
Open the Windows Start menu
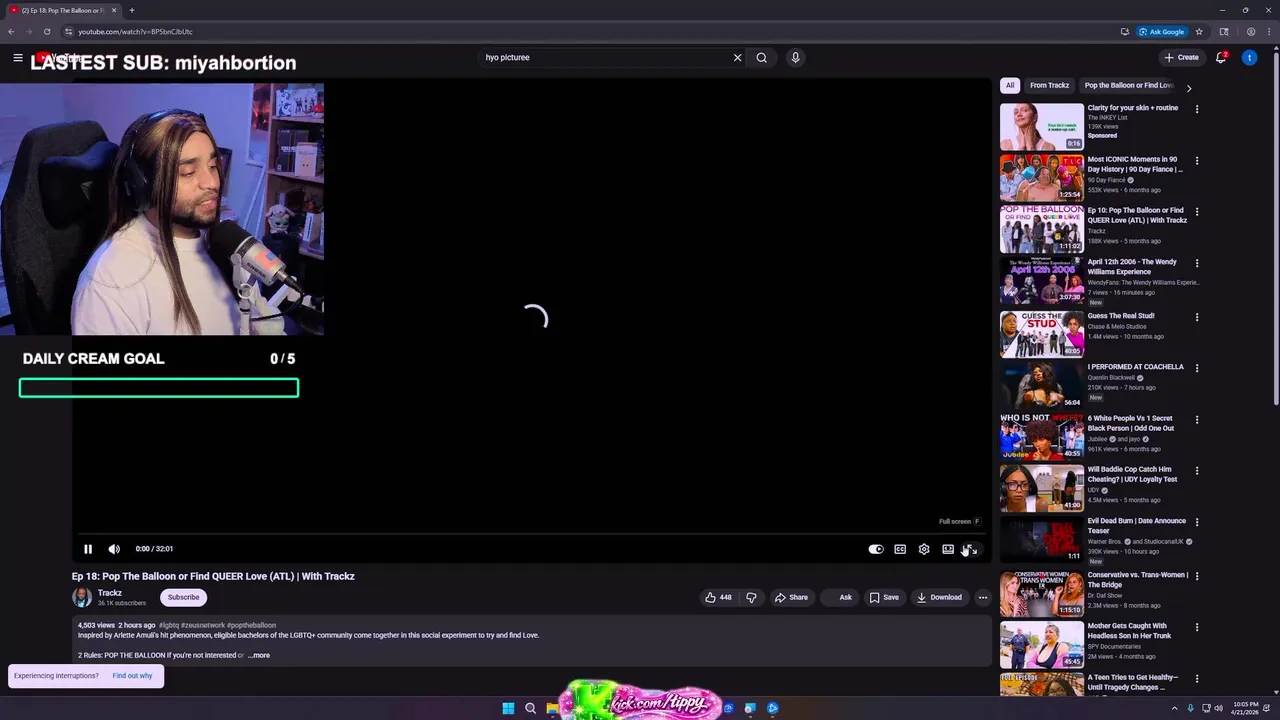(x=508, y=708)
